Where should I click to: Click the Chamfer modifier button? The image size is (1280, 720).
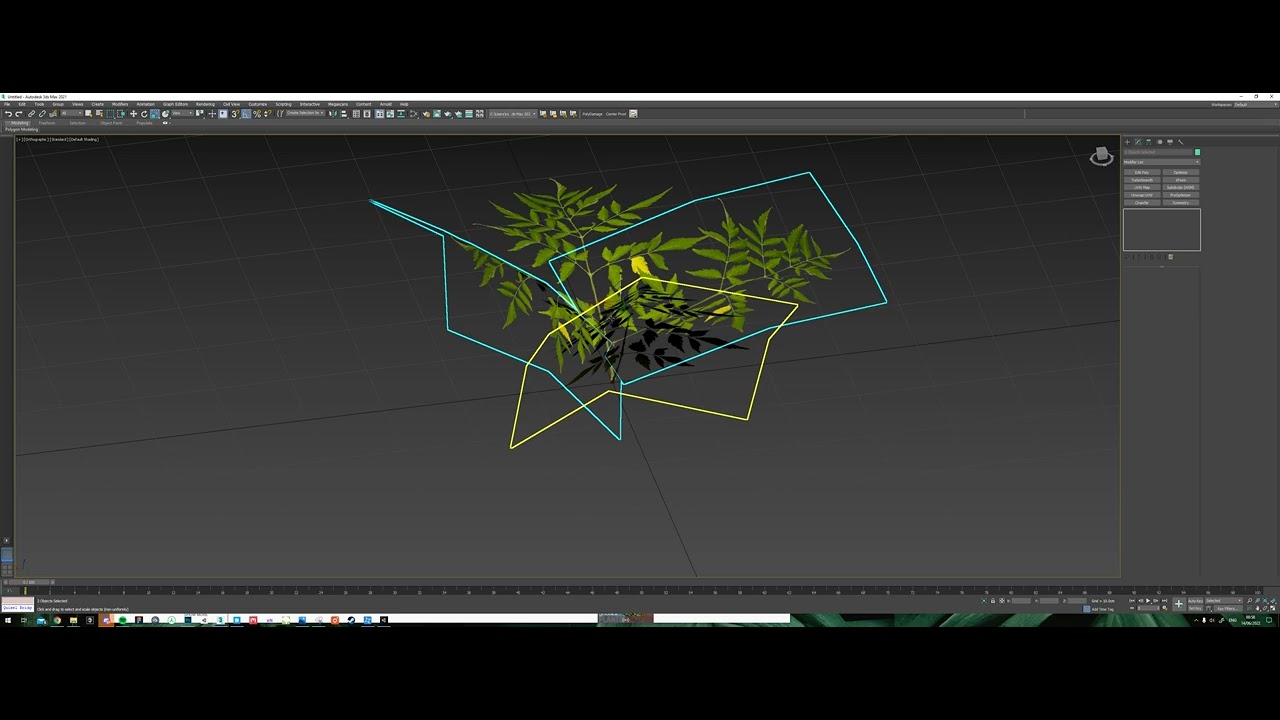(1142, 203)
